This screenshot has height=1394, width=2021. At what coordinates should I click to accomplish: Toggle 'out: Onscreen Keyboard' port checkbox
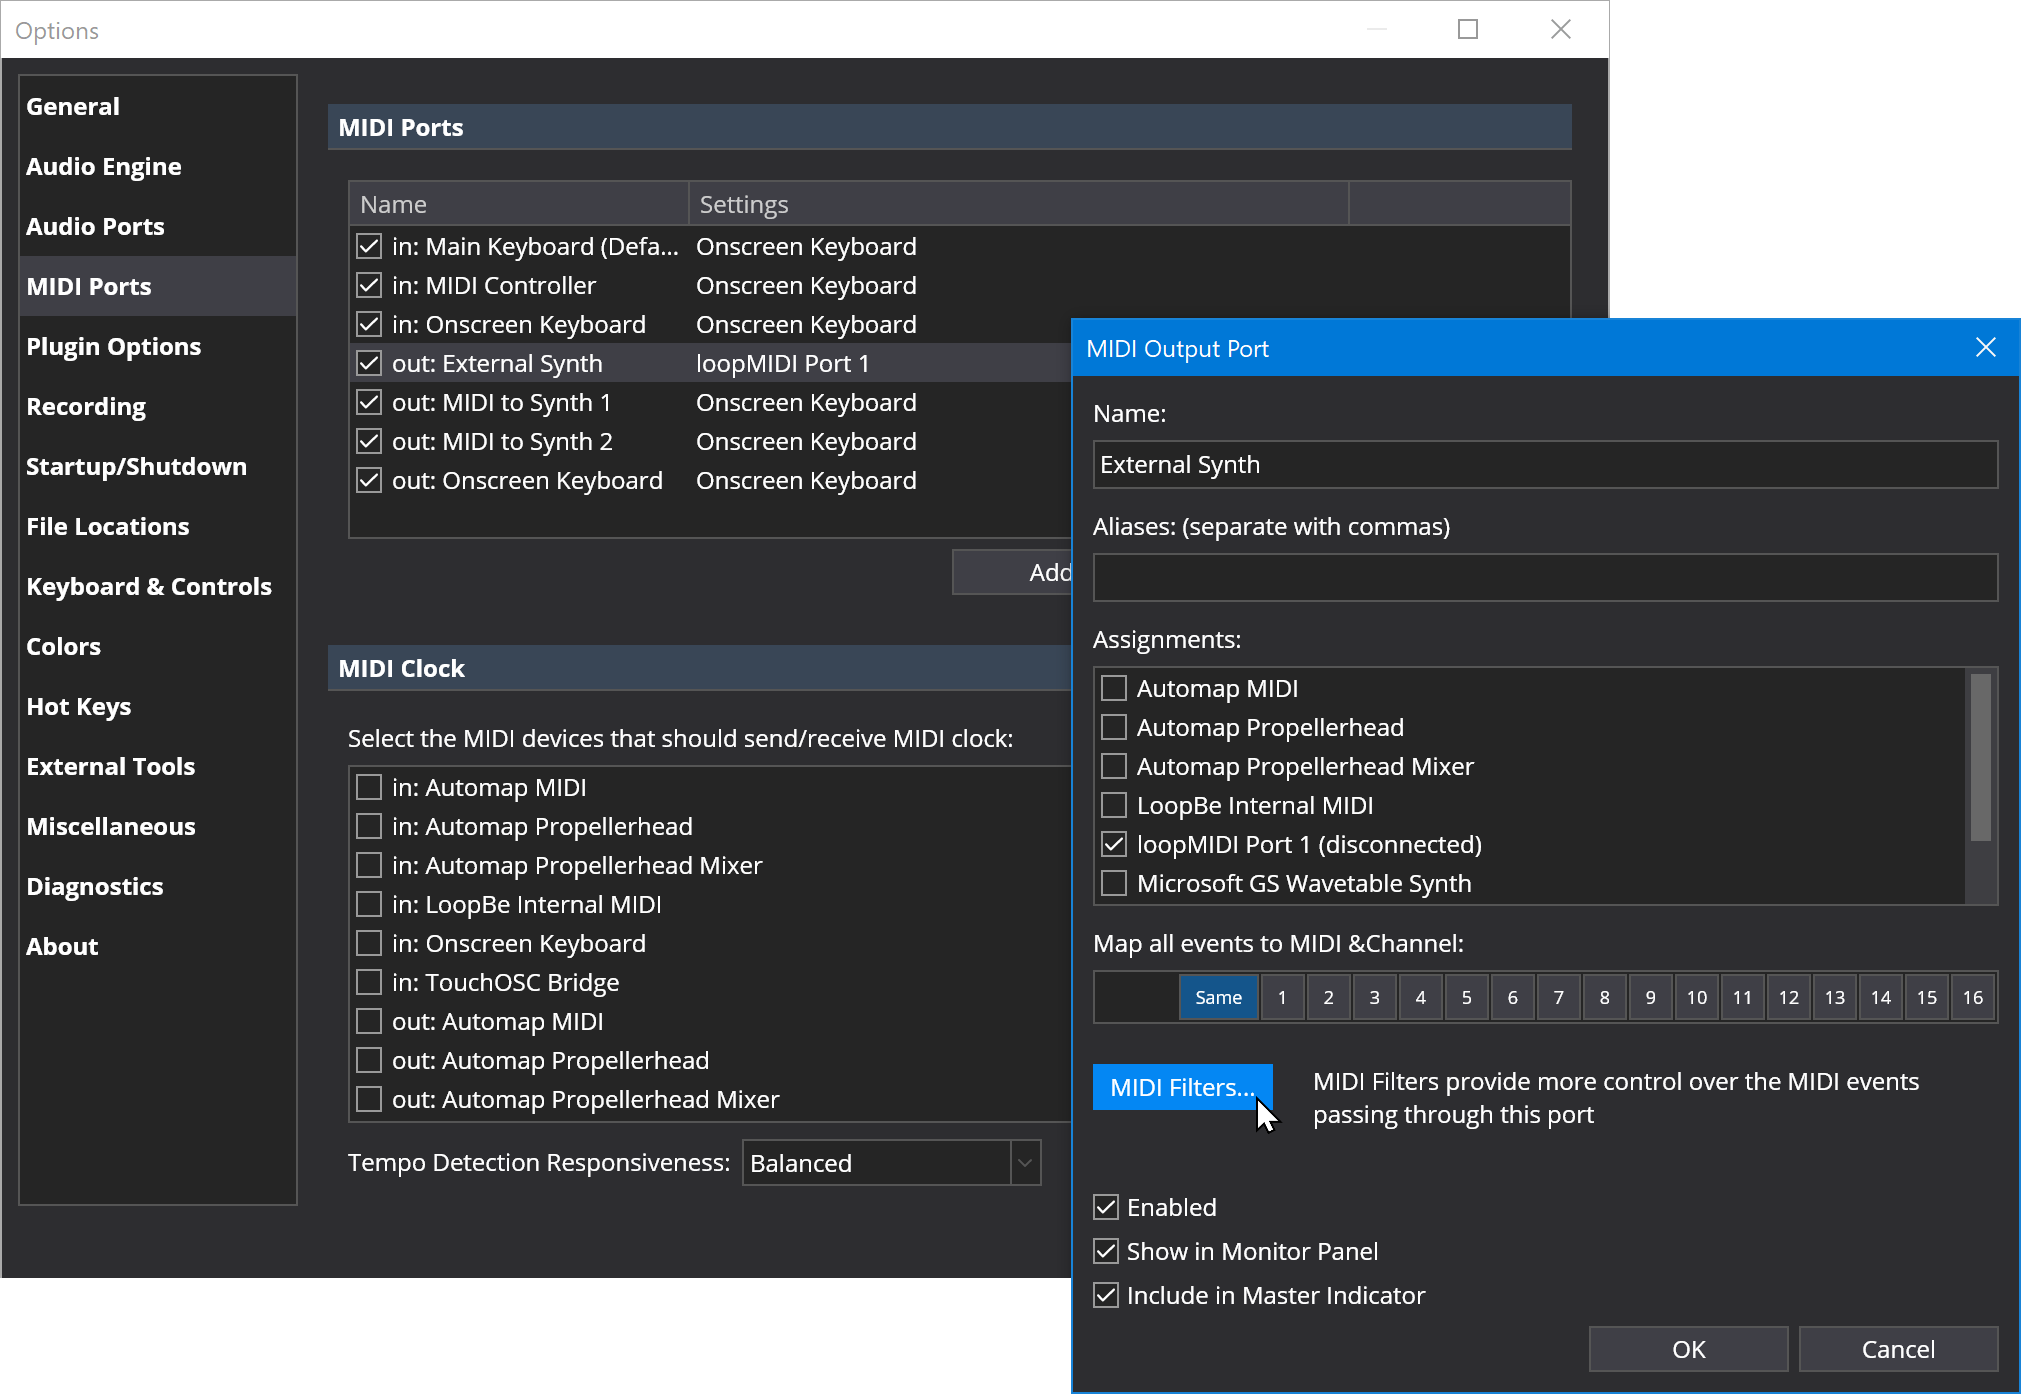[369, 480]
